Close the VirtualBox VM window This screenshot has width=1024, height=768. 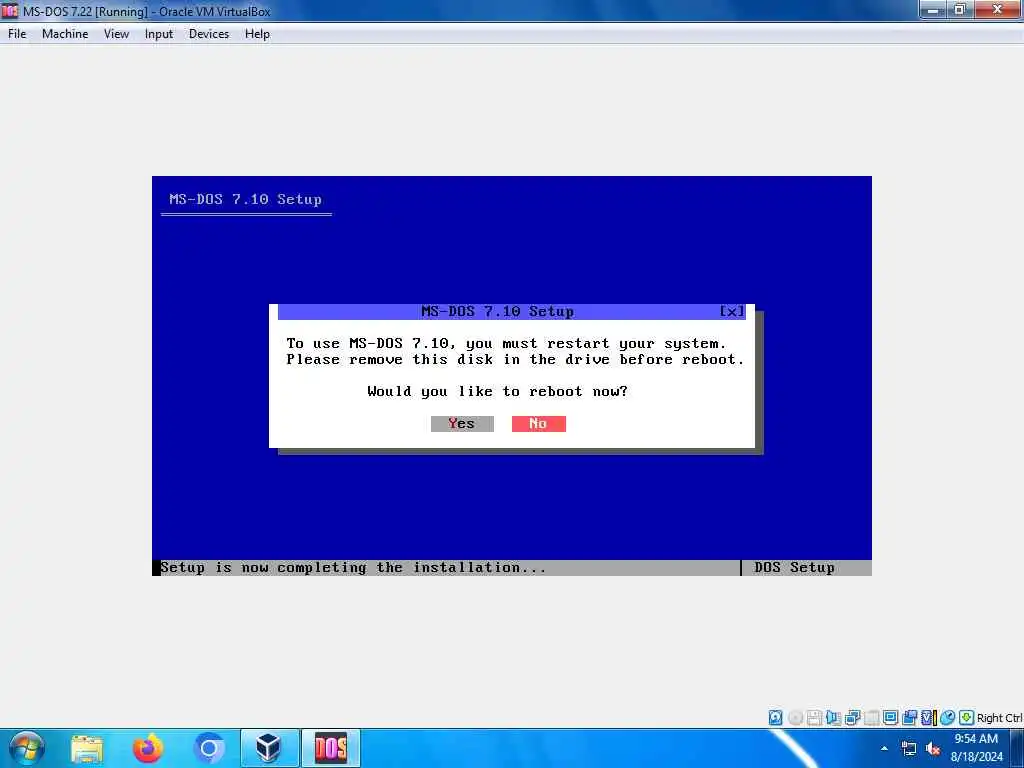pyautogui.click(x=998, y=10)
